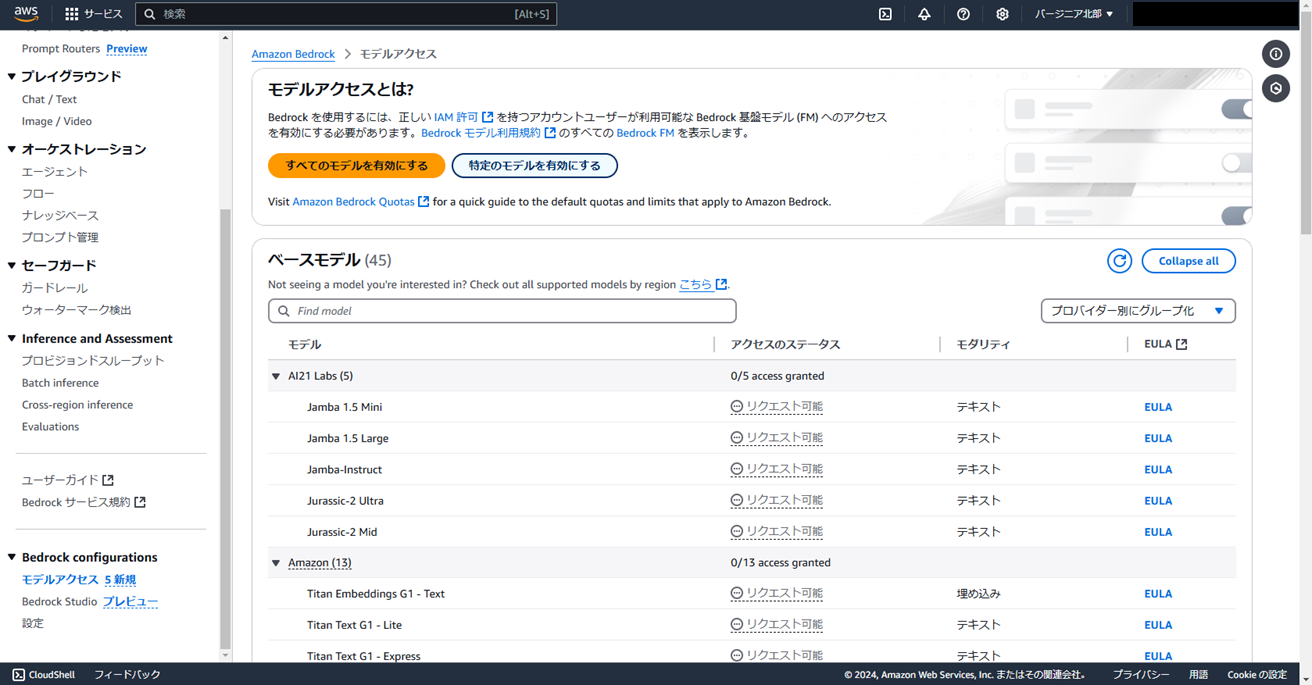Open the サービス grid menu

tap(93, 14)
